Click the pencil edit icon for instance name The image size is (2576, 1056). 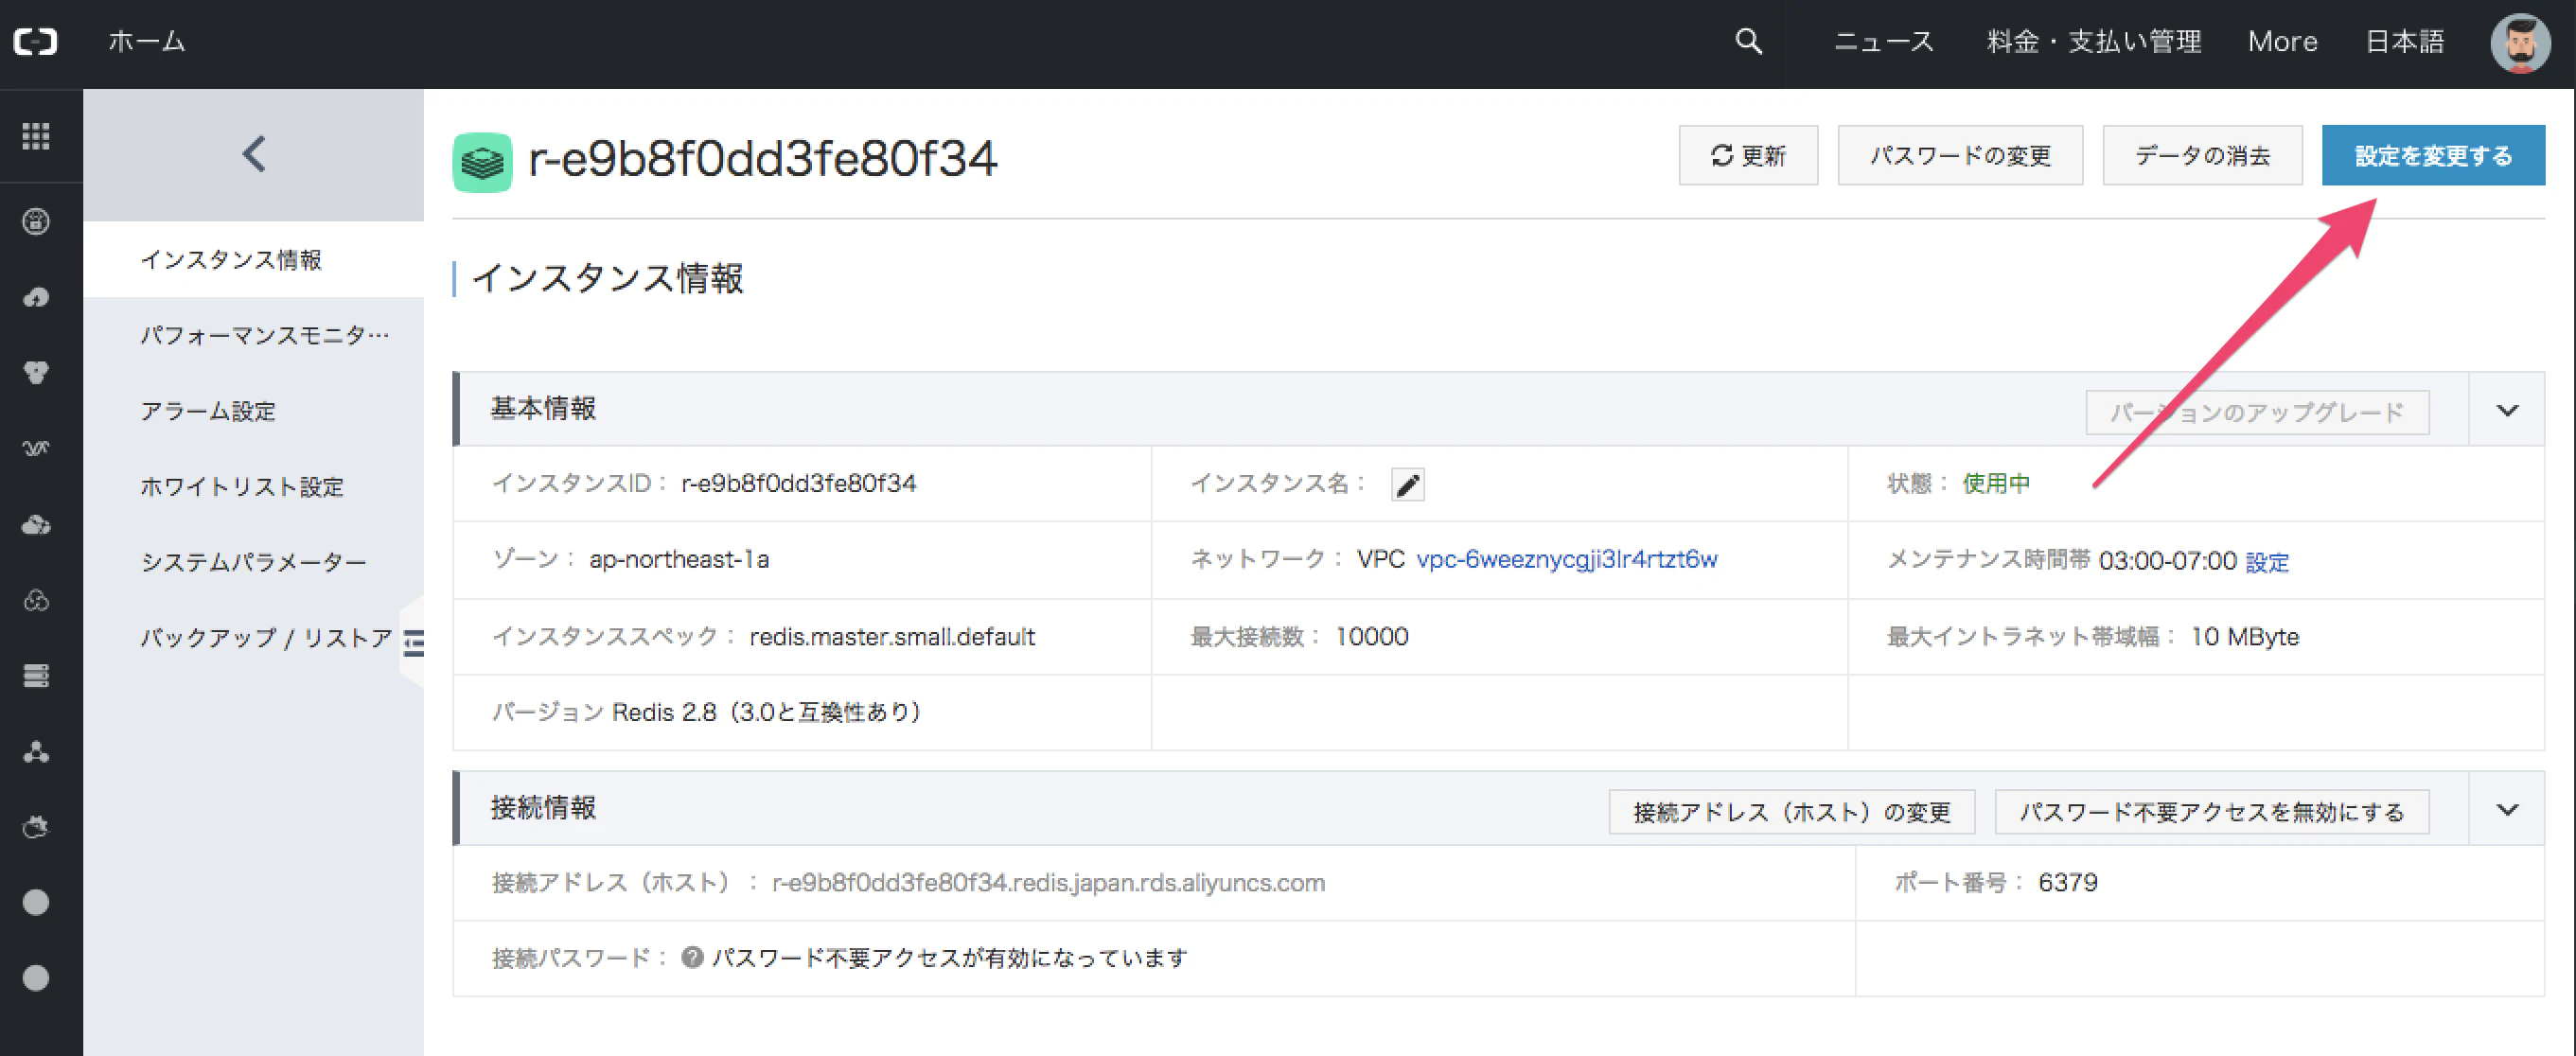(x=1407, y=485)
